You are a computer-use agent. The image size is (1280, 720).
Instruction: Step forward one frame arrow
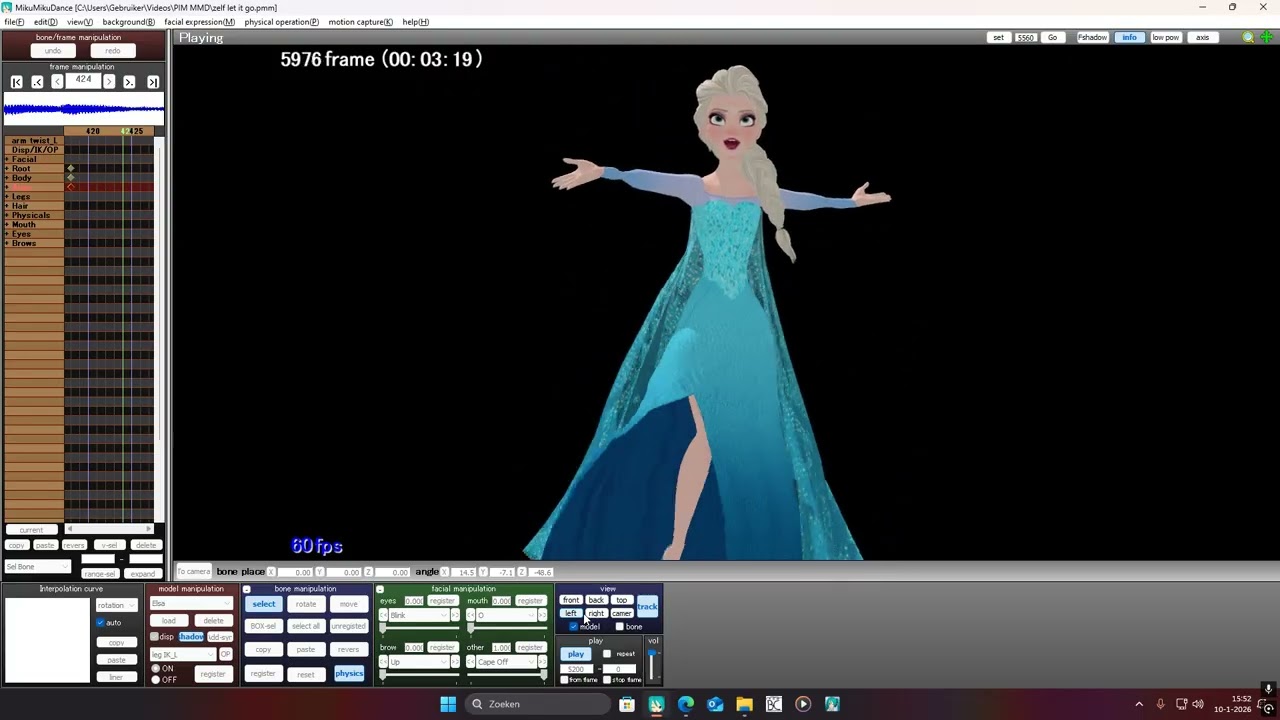109,82
